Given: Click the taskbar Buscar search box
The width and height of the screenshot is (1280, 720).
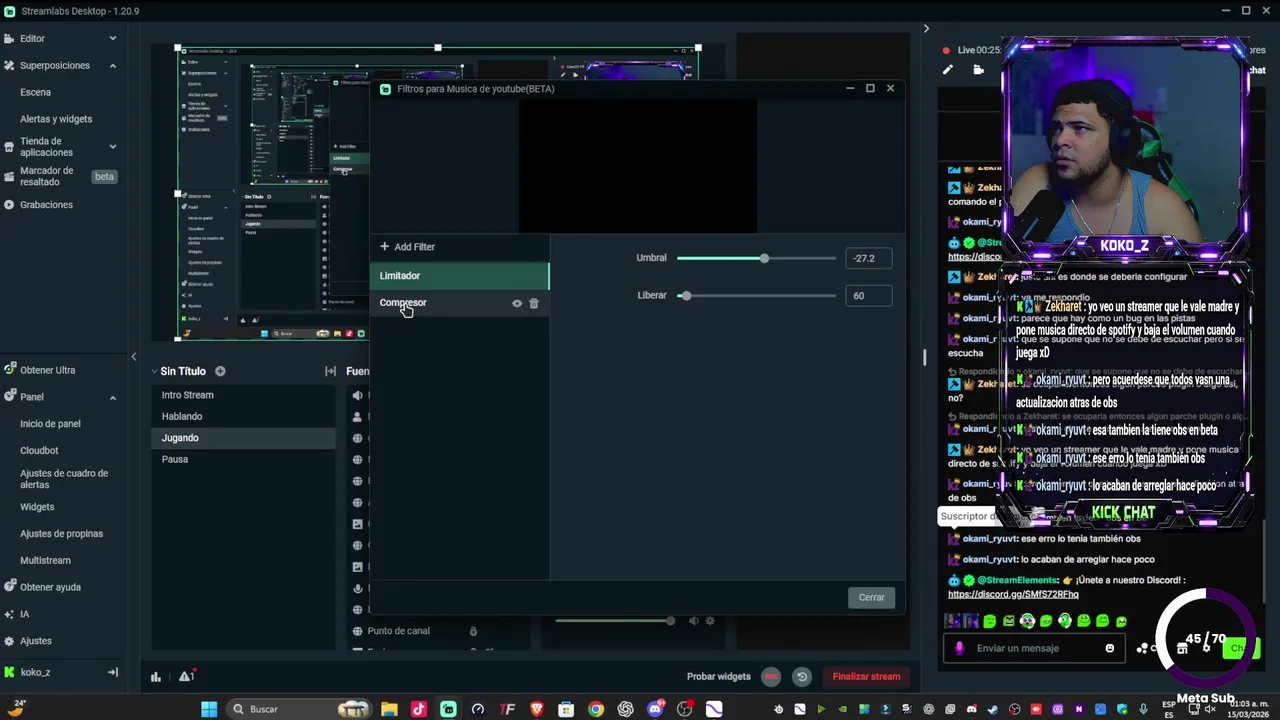Looking at the screenshot, I should (298, 709).
